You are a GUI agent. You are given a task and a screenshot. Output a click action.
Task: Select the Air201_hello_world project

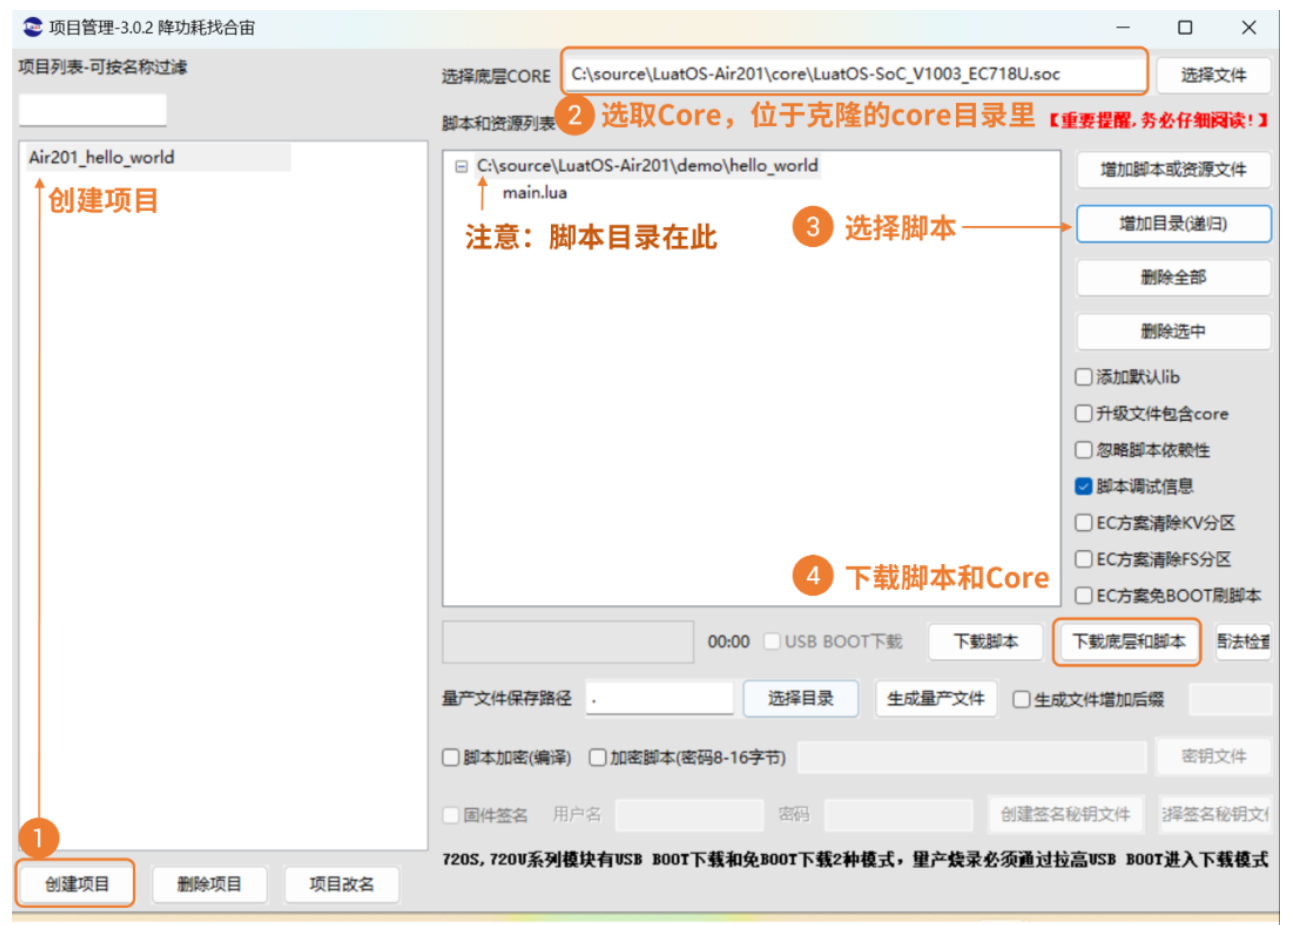click(x=101, y=157)
